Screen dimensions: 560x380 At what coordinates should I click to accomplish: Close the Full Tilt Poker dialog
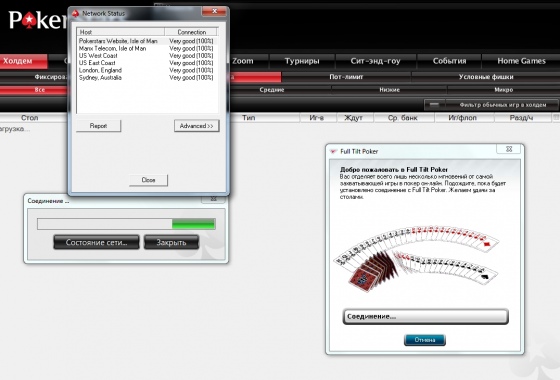509,149
